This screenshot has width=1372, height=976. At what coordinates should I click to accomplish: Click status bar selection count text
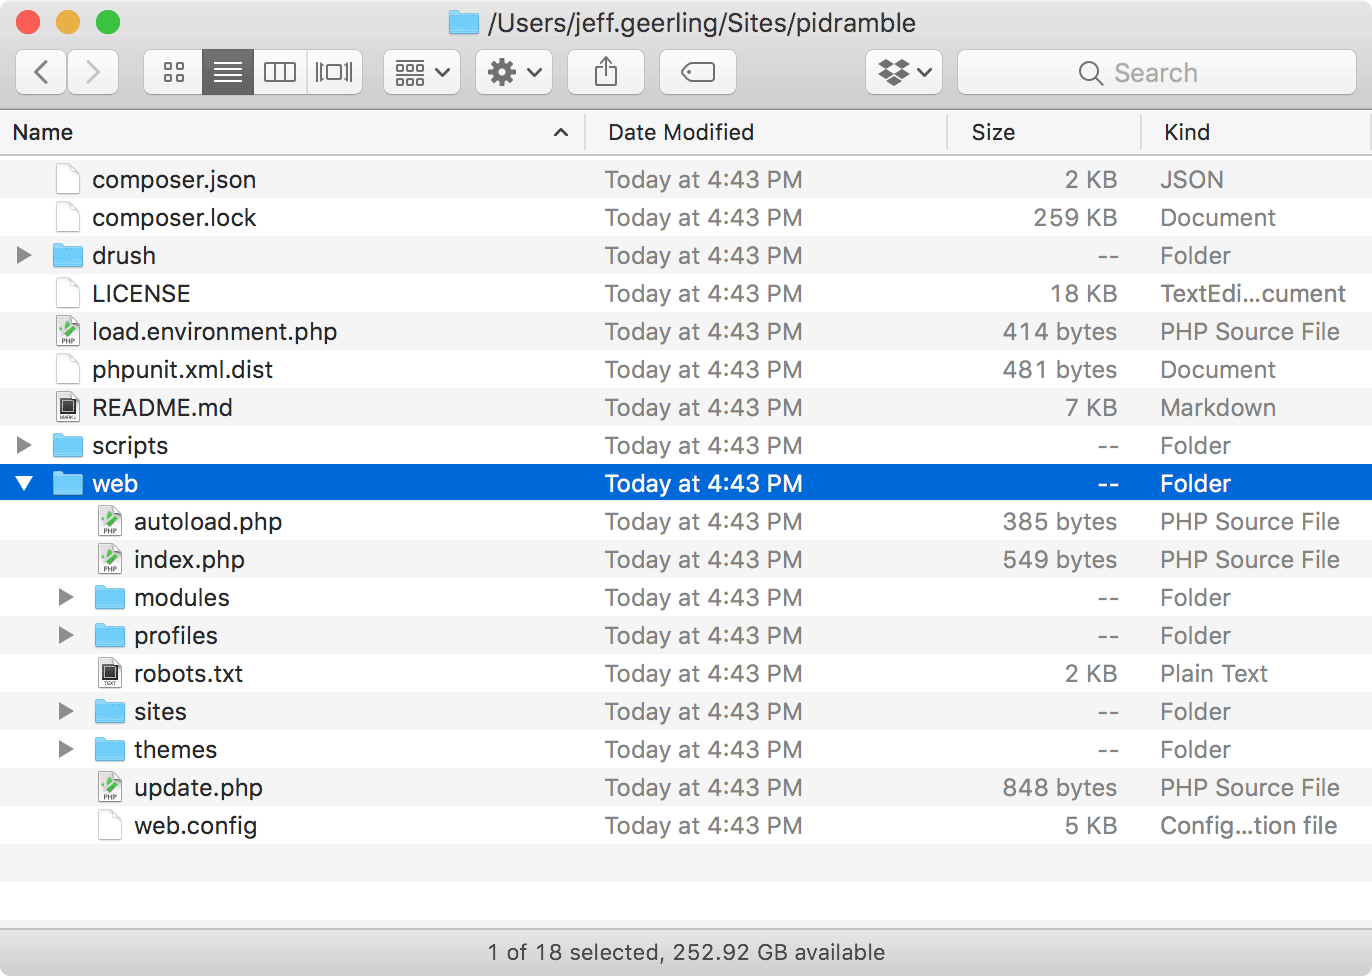686,952
